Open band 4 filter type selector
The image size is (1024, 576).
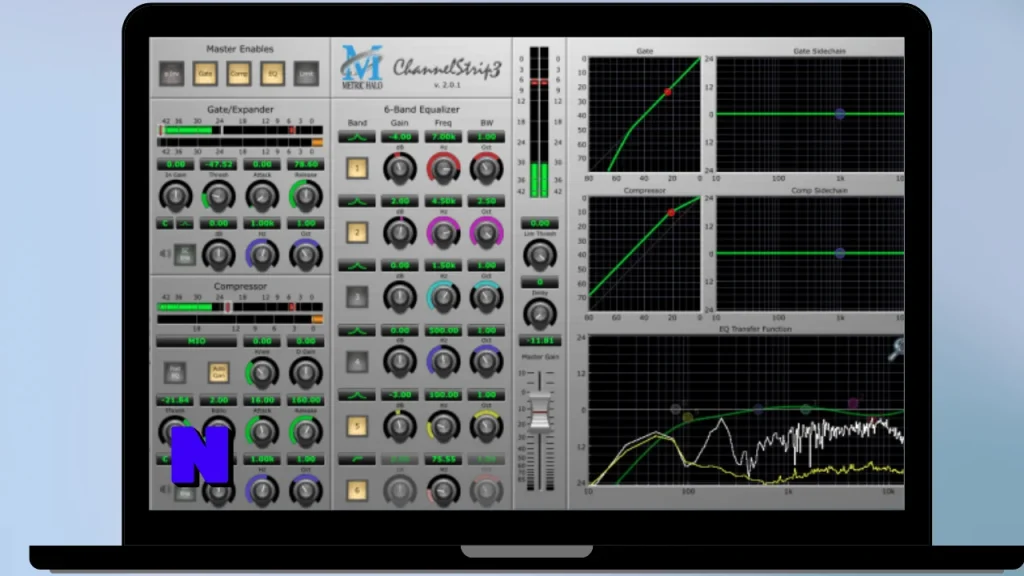357,330
